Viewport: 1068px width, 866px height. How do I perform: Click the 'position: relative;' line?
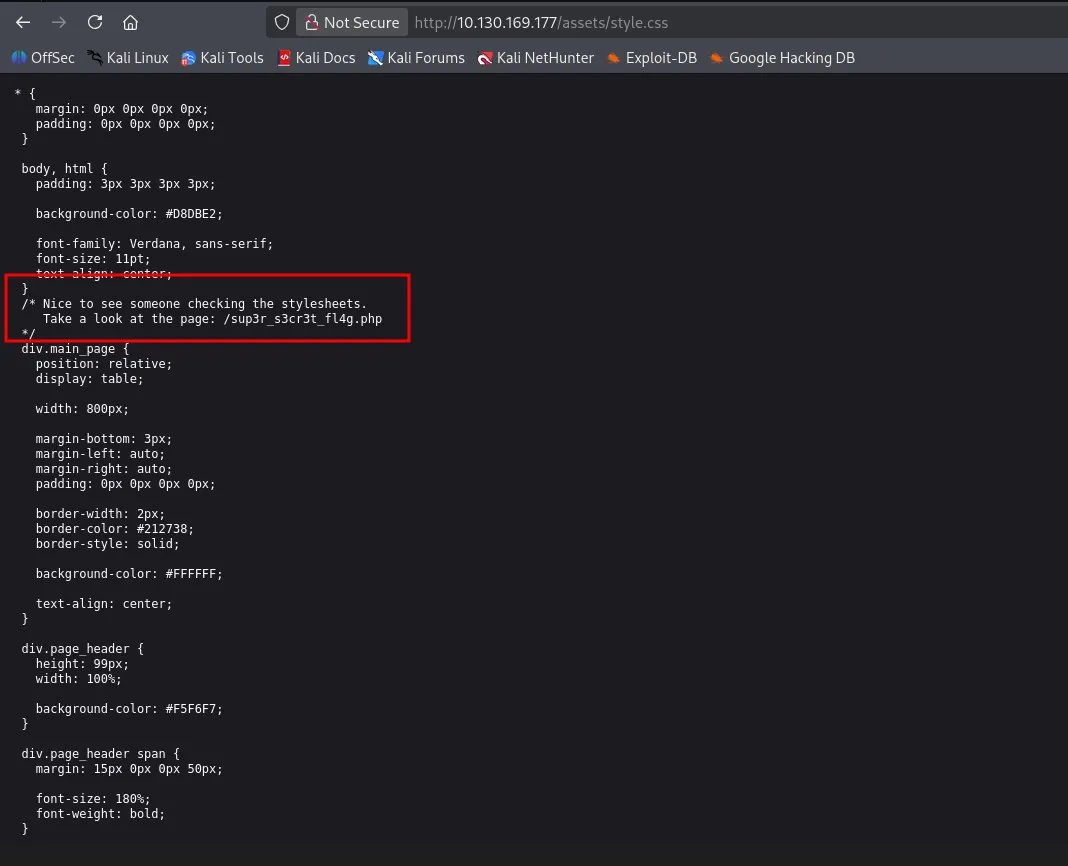pos(104,364)
